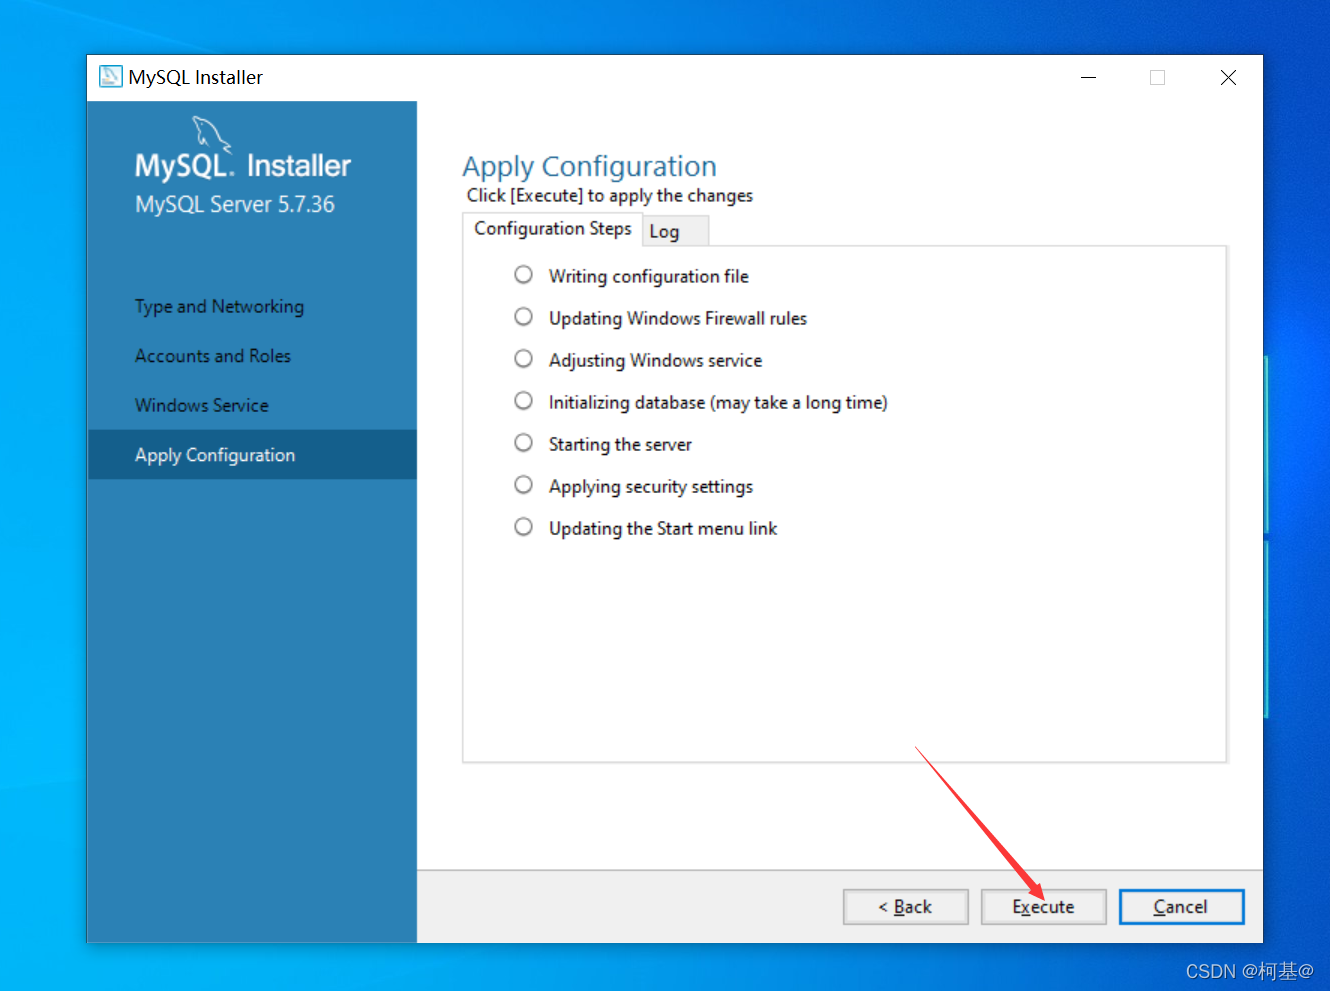Switch to the Log tab
Screen dimensions: 1330x991
675,231
